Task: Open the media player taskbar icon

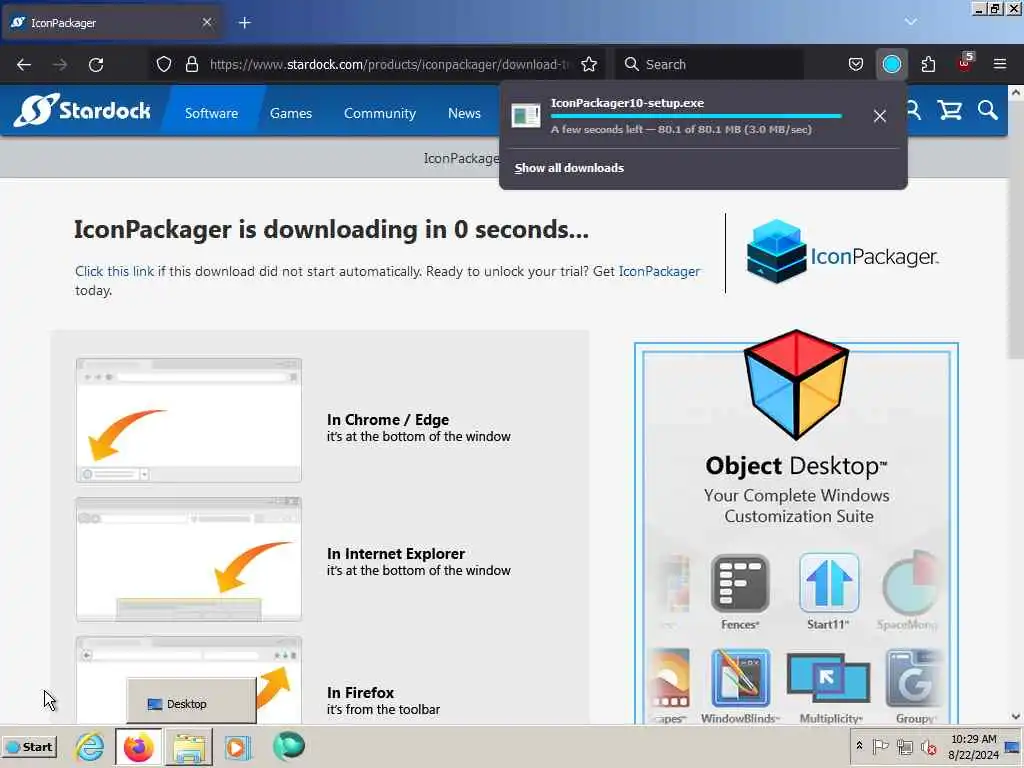Action: click(238, 747)
